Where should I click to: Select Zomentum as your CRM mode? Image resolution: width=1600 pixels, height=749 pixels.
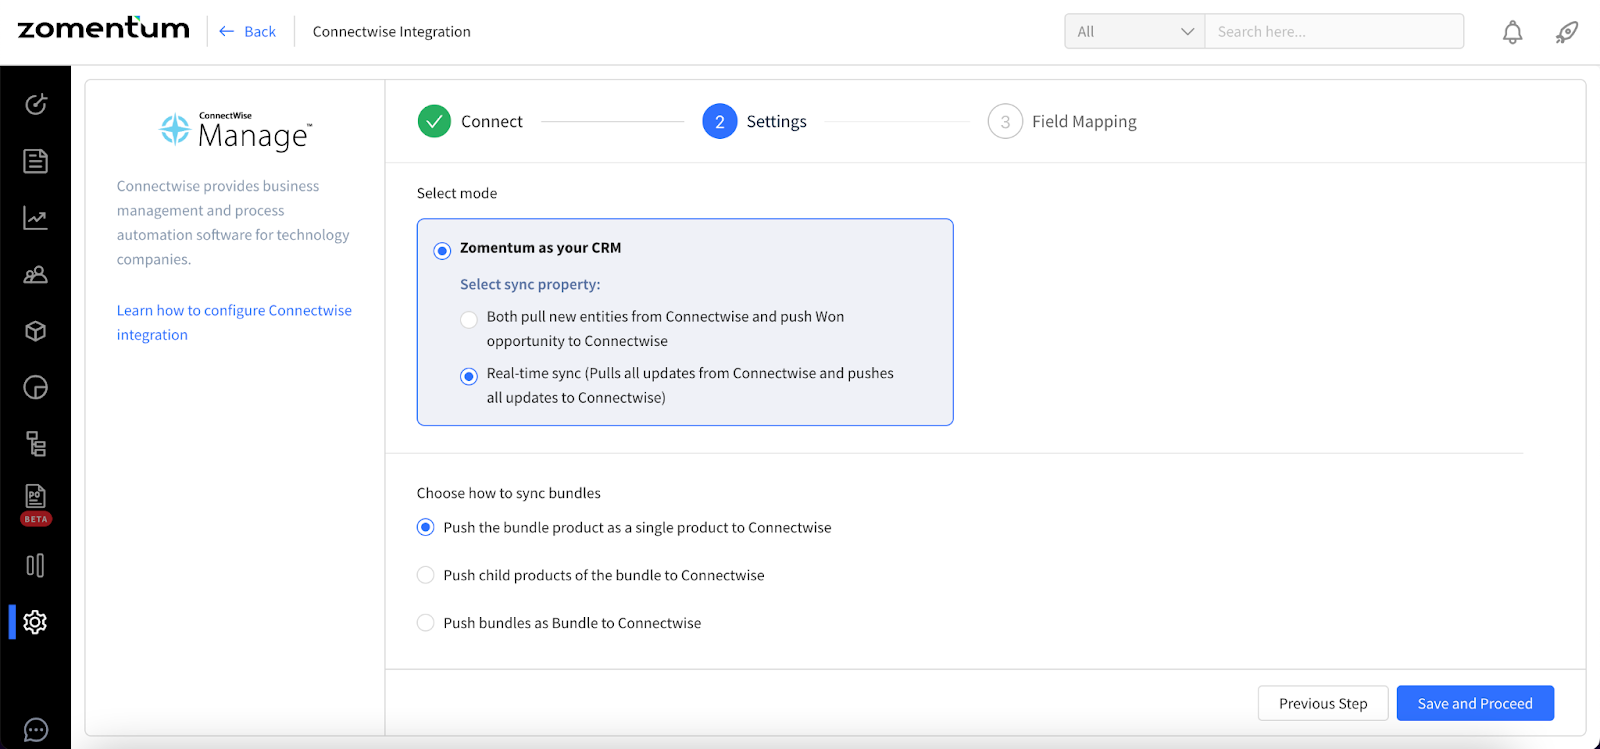click(442, 250)
